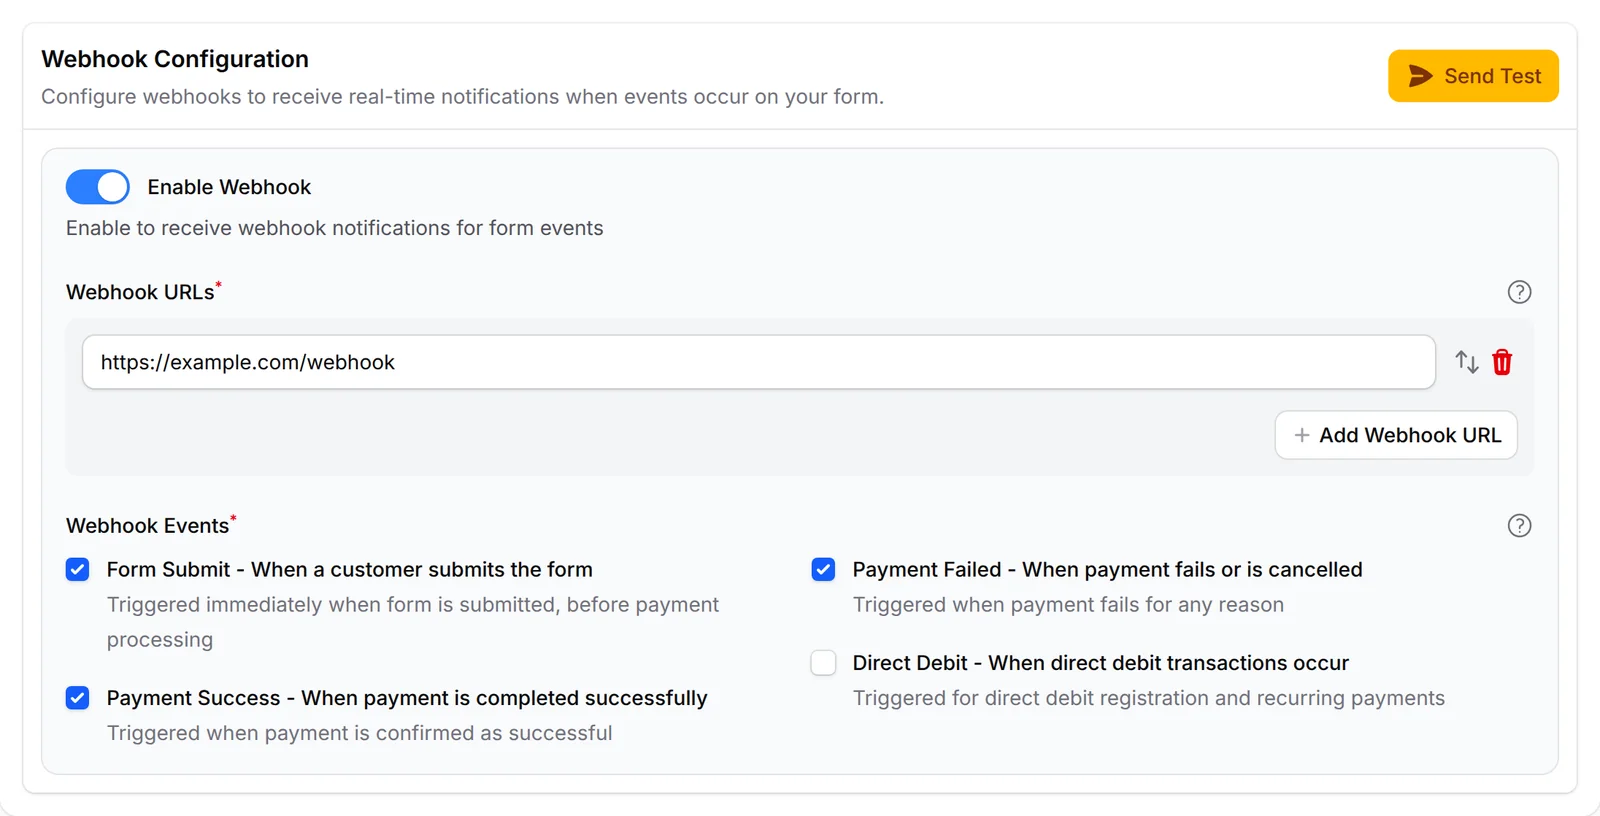Select the Webhook Configuration heading
1600x816 pixels.
point(175,59)
